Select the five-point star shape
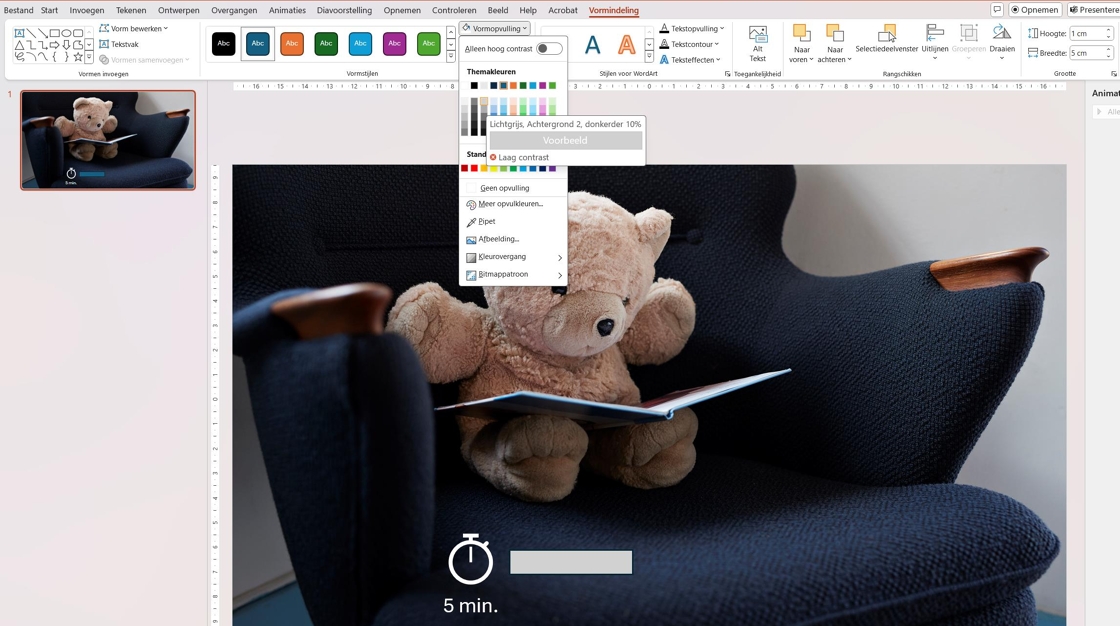Viewport: 1120px width, 626px height. [78, 56]
